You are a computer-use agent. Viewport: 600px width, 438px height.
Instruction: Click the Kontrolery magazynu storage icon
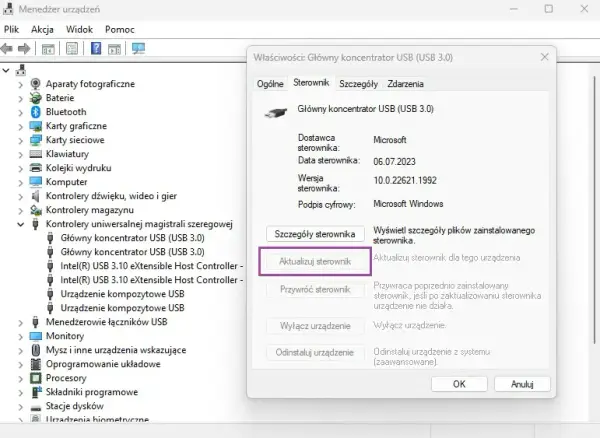[x=36, y=210]
